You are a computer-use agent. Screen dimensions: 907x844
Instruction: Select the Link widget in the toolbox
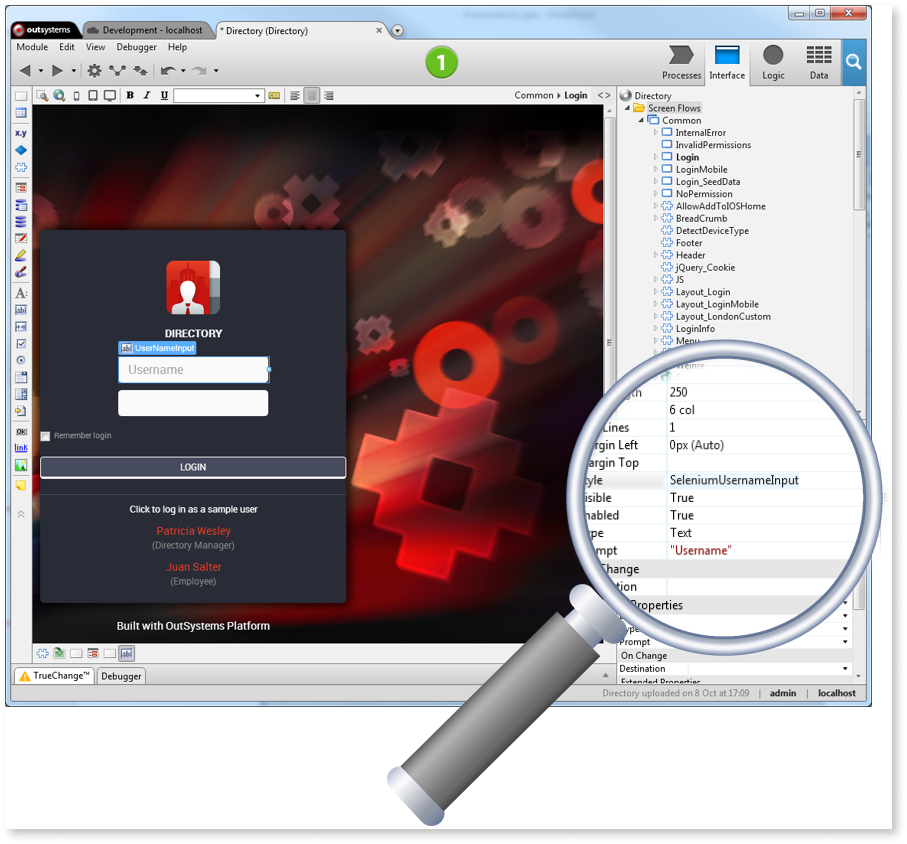[21, 448]
